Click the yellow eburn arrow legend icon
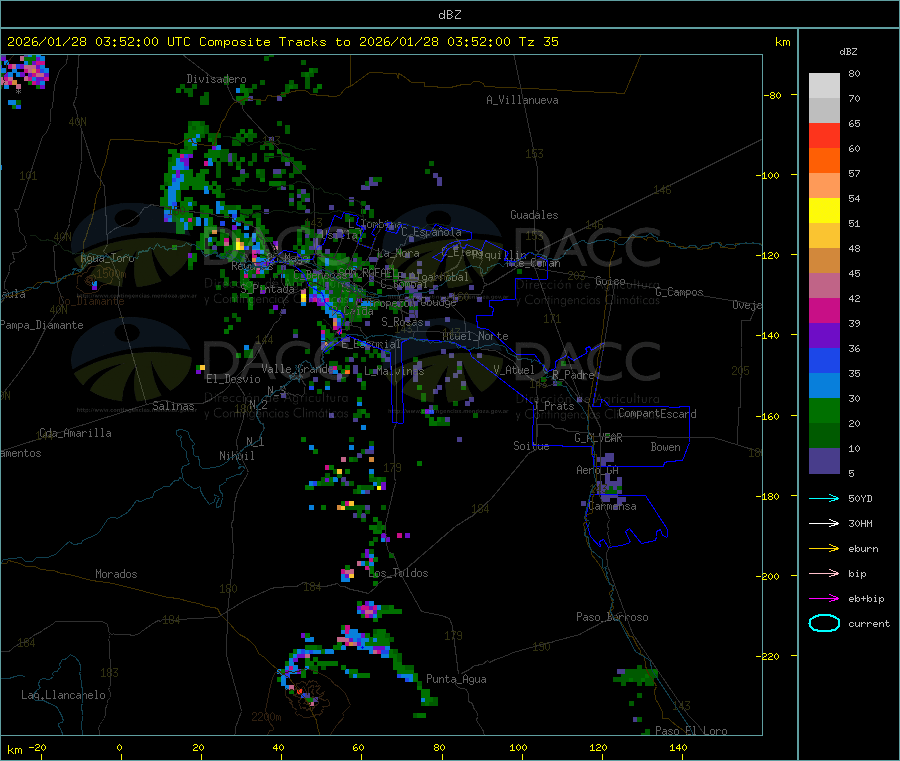The width and height of the screenshot is (900, 761). point(824,549)
